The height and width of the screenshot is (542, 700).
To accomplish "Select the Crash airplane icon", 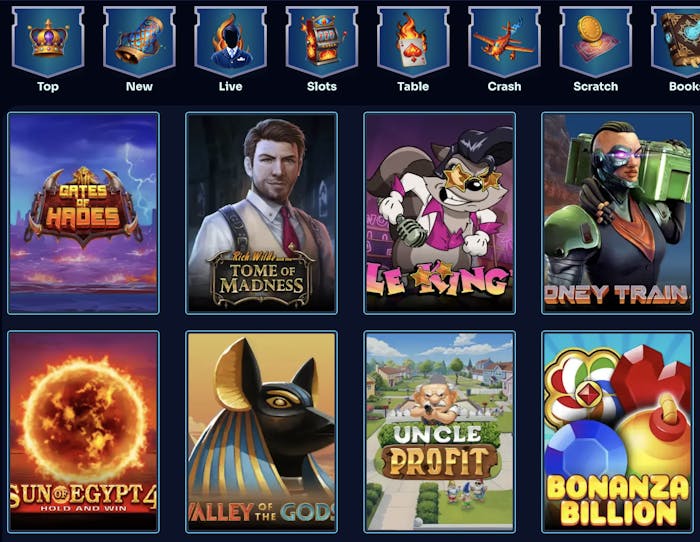I will tap(504, 41).
